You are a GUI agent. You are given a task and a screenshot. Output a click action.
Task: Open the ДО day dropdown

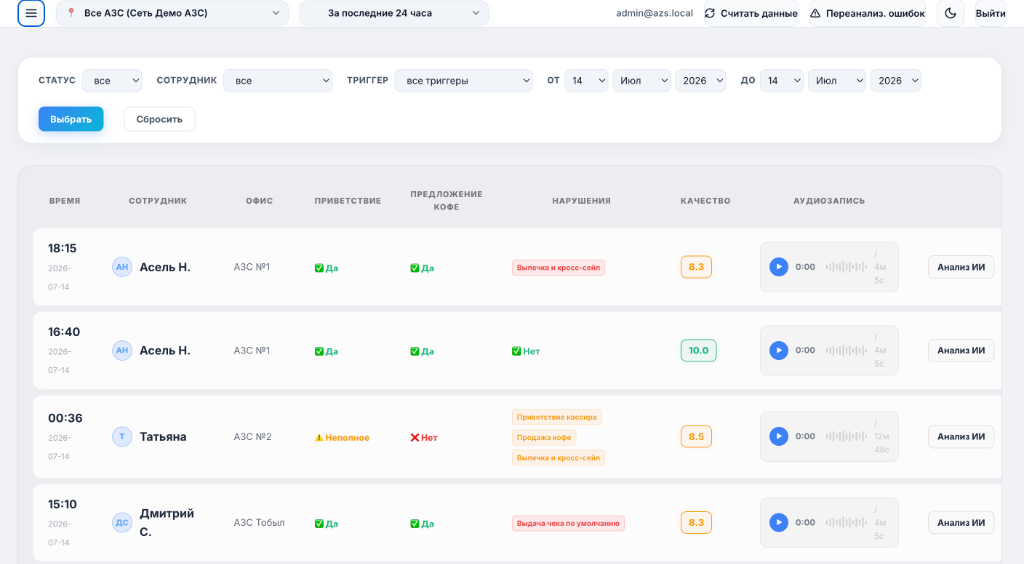(782, 80)
